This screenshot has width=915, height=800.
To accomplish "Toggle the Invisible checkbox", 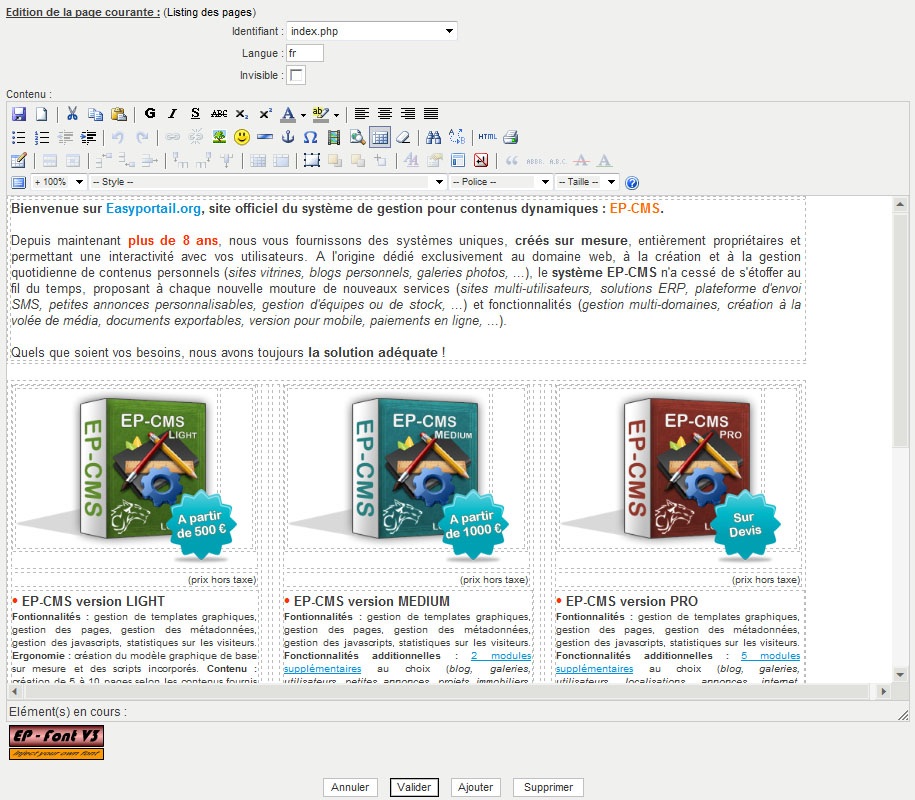I will tap(297, 75).
